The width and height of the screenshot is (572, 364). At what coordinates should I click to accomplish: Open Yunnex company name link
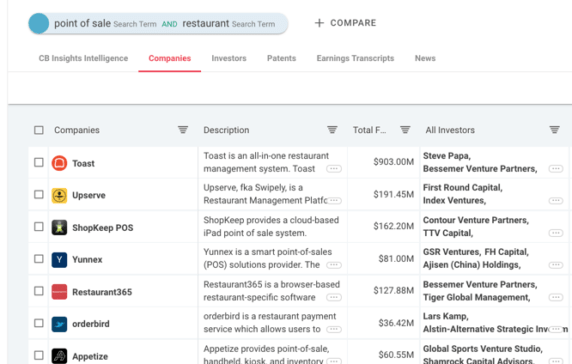pyautogui.click(x=87, y=260)
